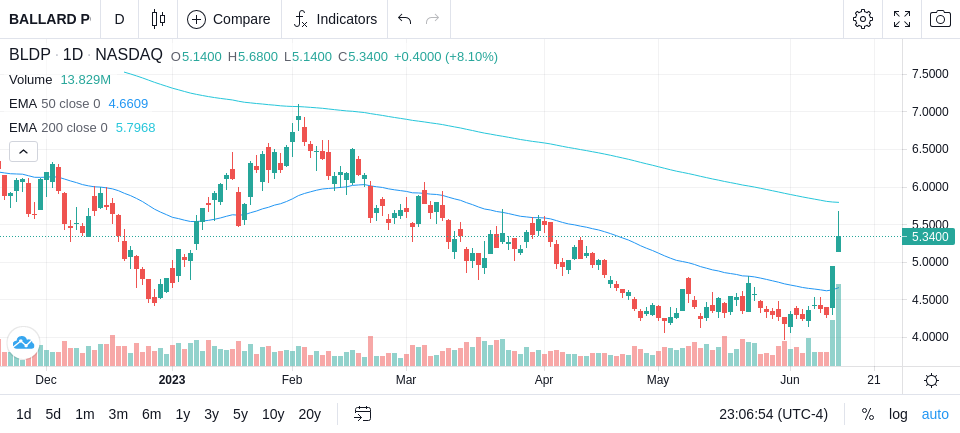Open the price axis settings gear
960x433 pixels.
point(931,381)
